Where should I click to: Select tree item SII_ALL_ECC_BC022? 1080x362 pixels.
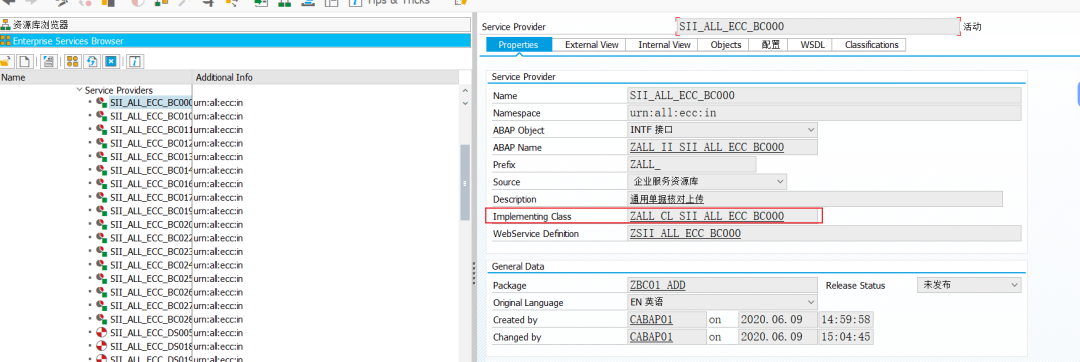click(151, 237)
